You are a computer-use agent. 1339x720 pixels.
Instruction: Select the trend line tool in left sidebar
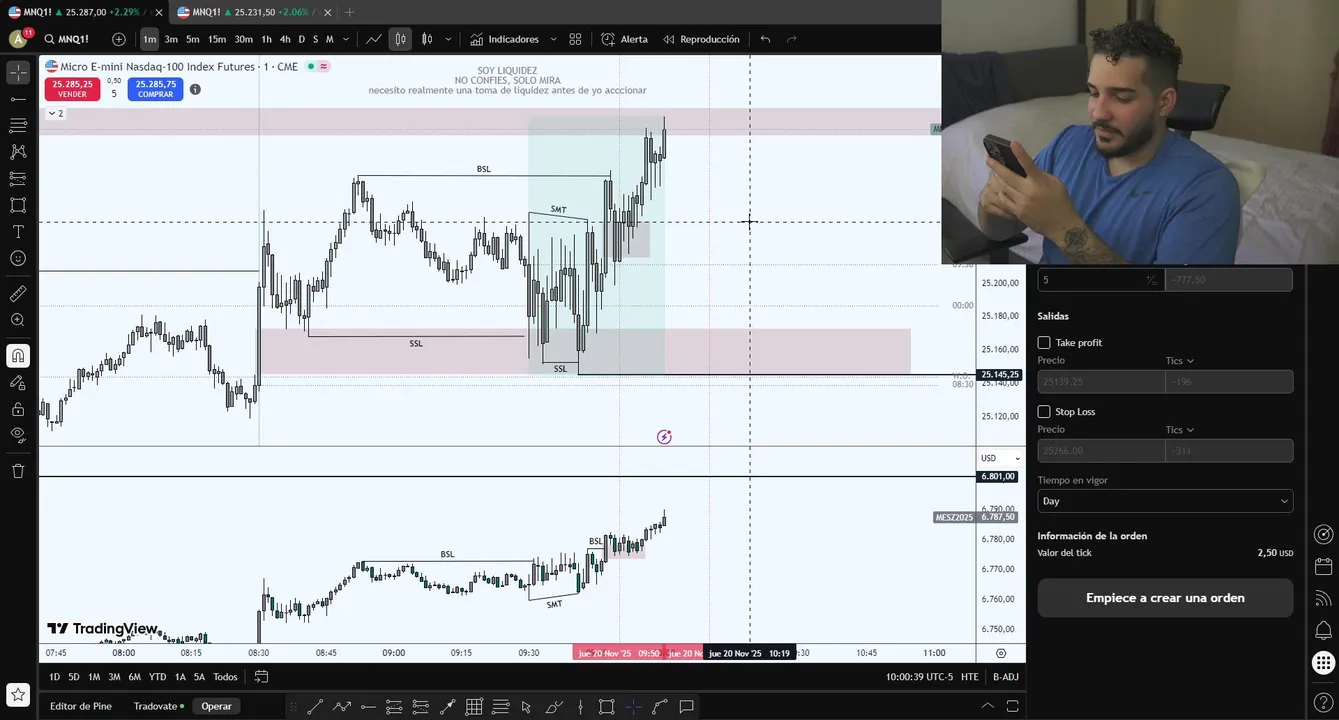click(18, 99)
